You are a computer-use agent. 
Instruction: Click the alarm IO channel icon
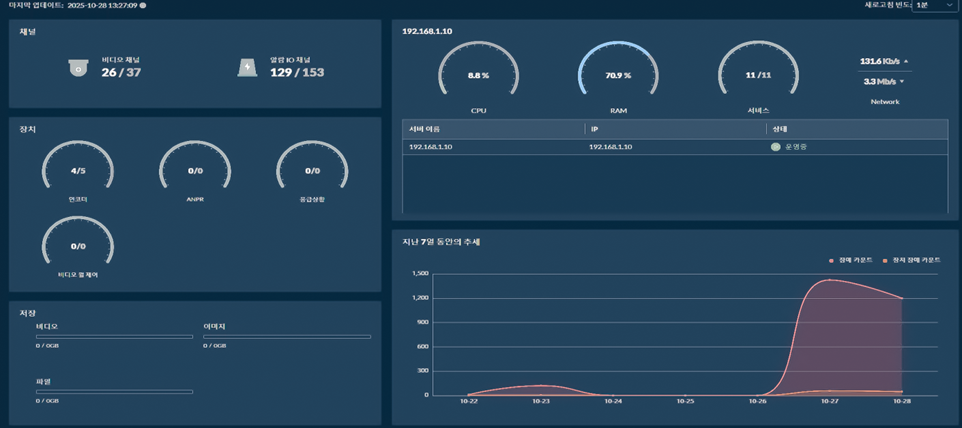[247, 67]
